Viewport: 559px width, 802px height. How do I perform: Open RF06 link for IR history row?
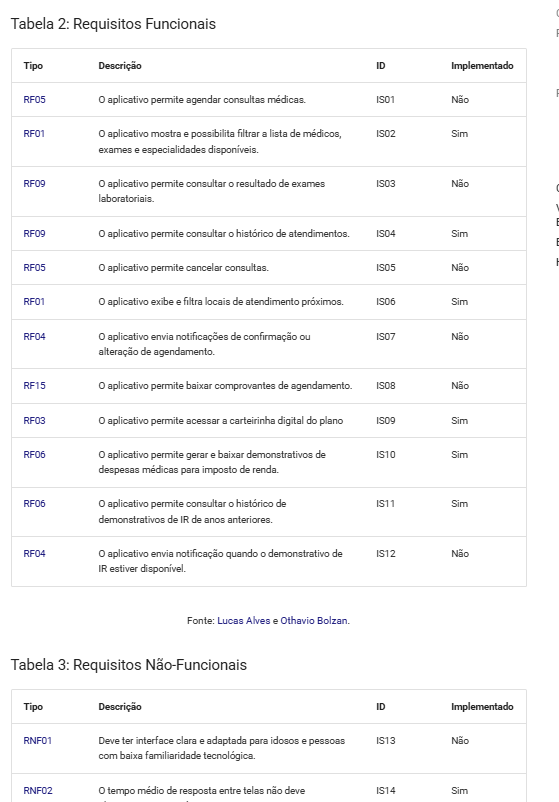[x=34, y=504]
